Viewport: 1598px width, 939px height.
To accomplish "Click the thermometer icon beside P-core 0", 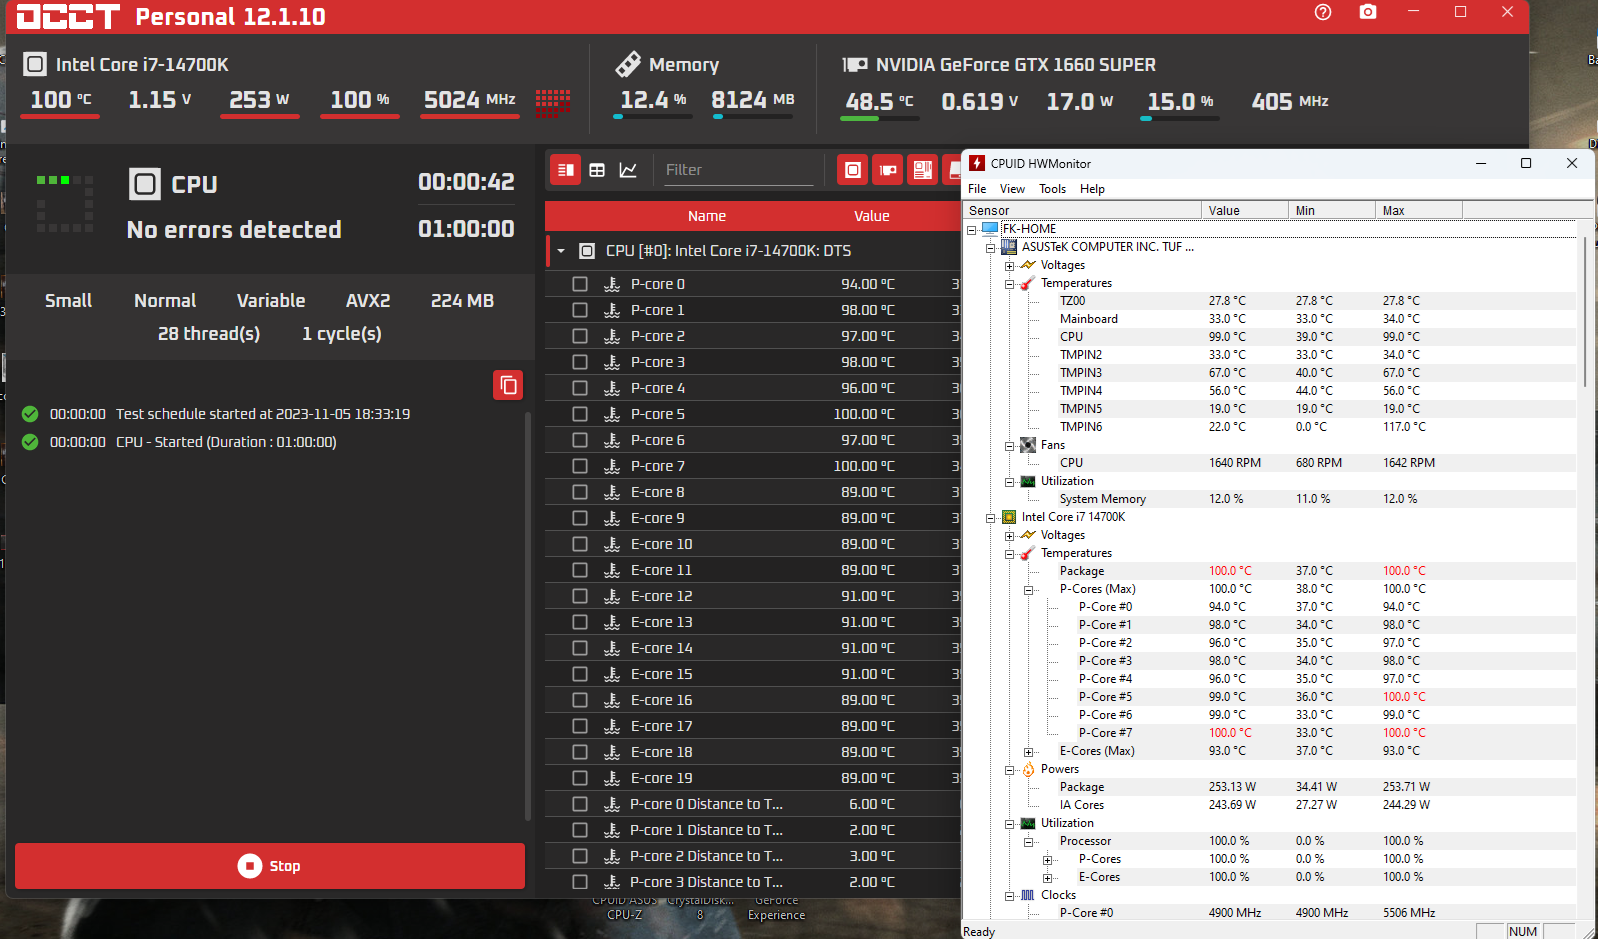I will pyautogui.click(x=612, y=284).
